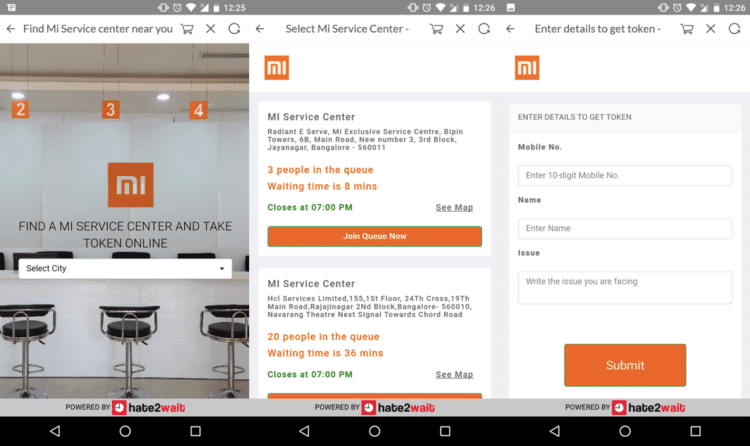Viewport: 750px width, 446px height.
Task: Select 'Waiting time is 8 mins' text
Action: [x=322, y=186]
